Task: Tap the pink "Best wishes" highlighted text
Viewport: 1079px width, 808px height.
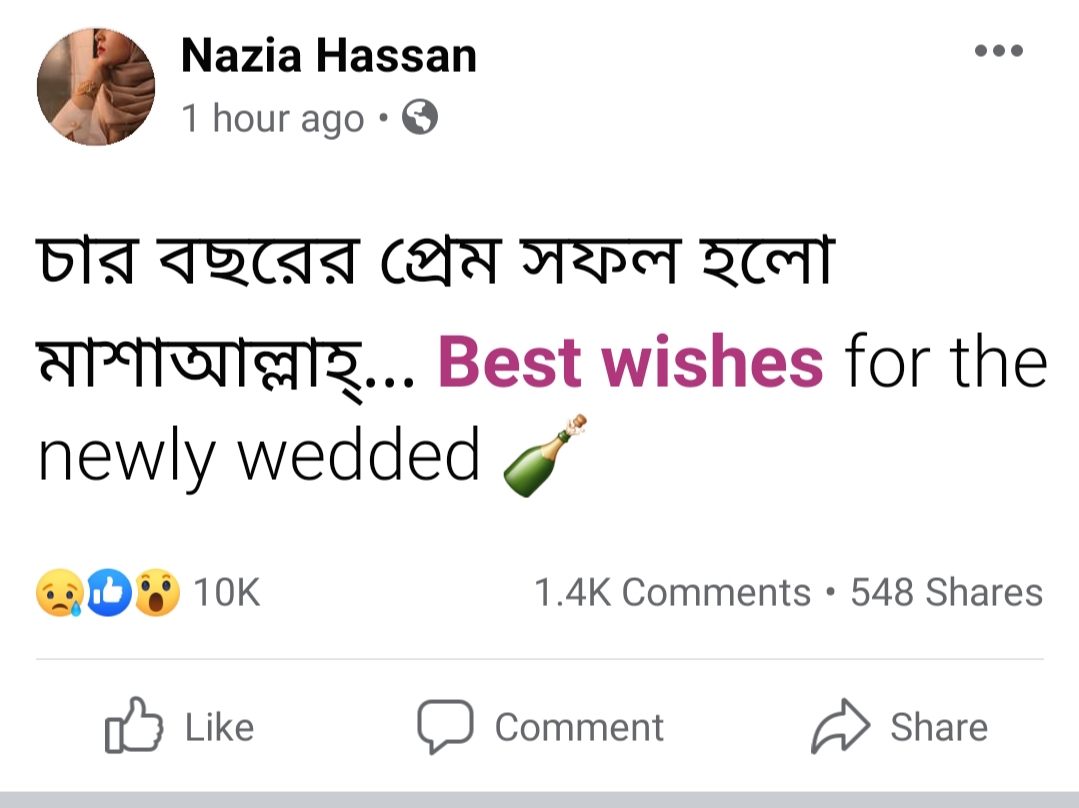Action: (x=630, y=365)
